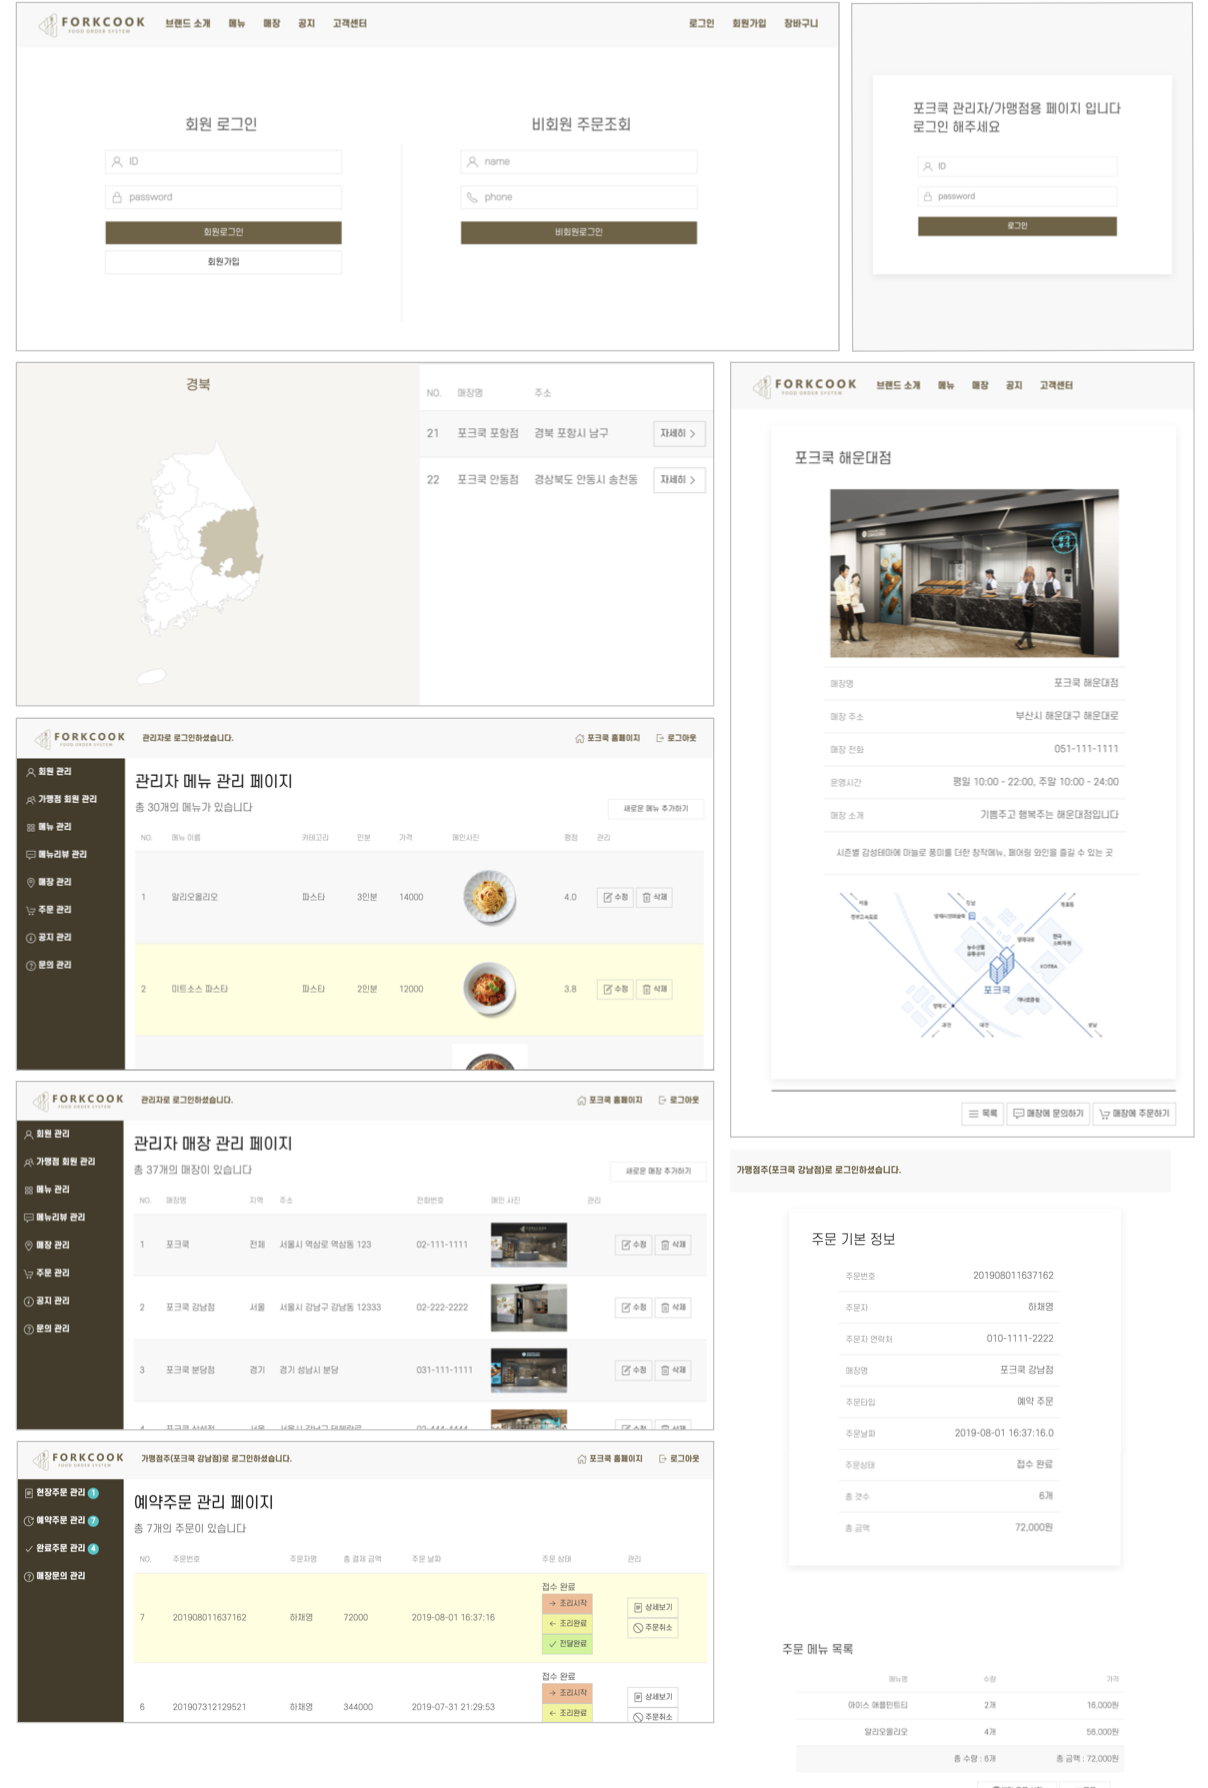Edit the store with phone 02-111-1111
1208x1788 pixels.
tap(633, 1245)
